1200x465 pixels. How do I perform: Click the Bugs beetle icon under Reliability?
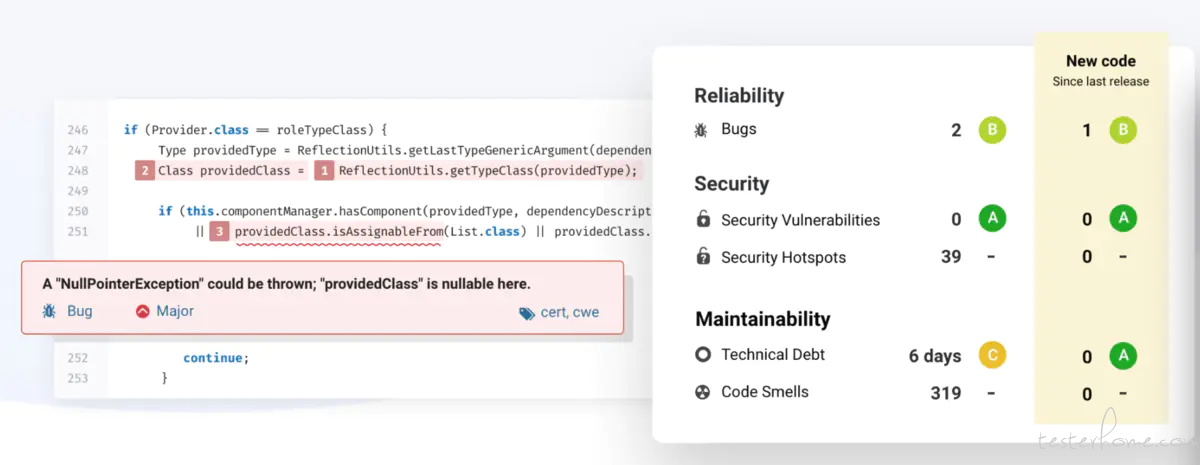[x=702, y=130]
